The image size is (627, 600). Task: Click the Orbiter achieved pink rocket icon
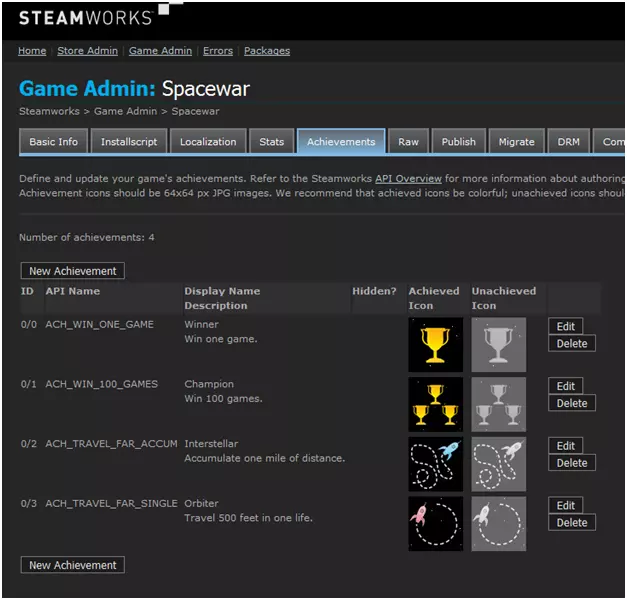click(x=435, y=524)
